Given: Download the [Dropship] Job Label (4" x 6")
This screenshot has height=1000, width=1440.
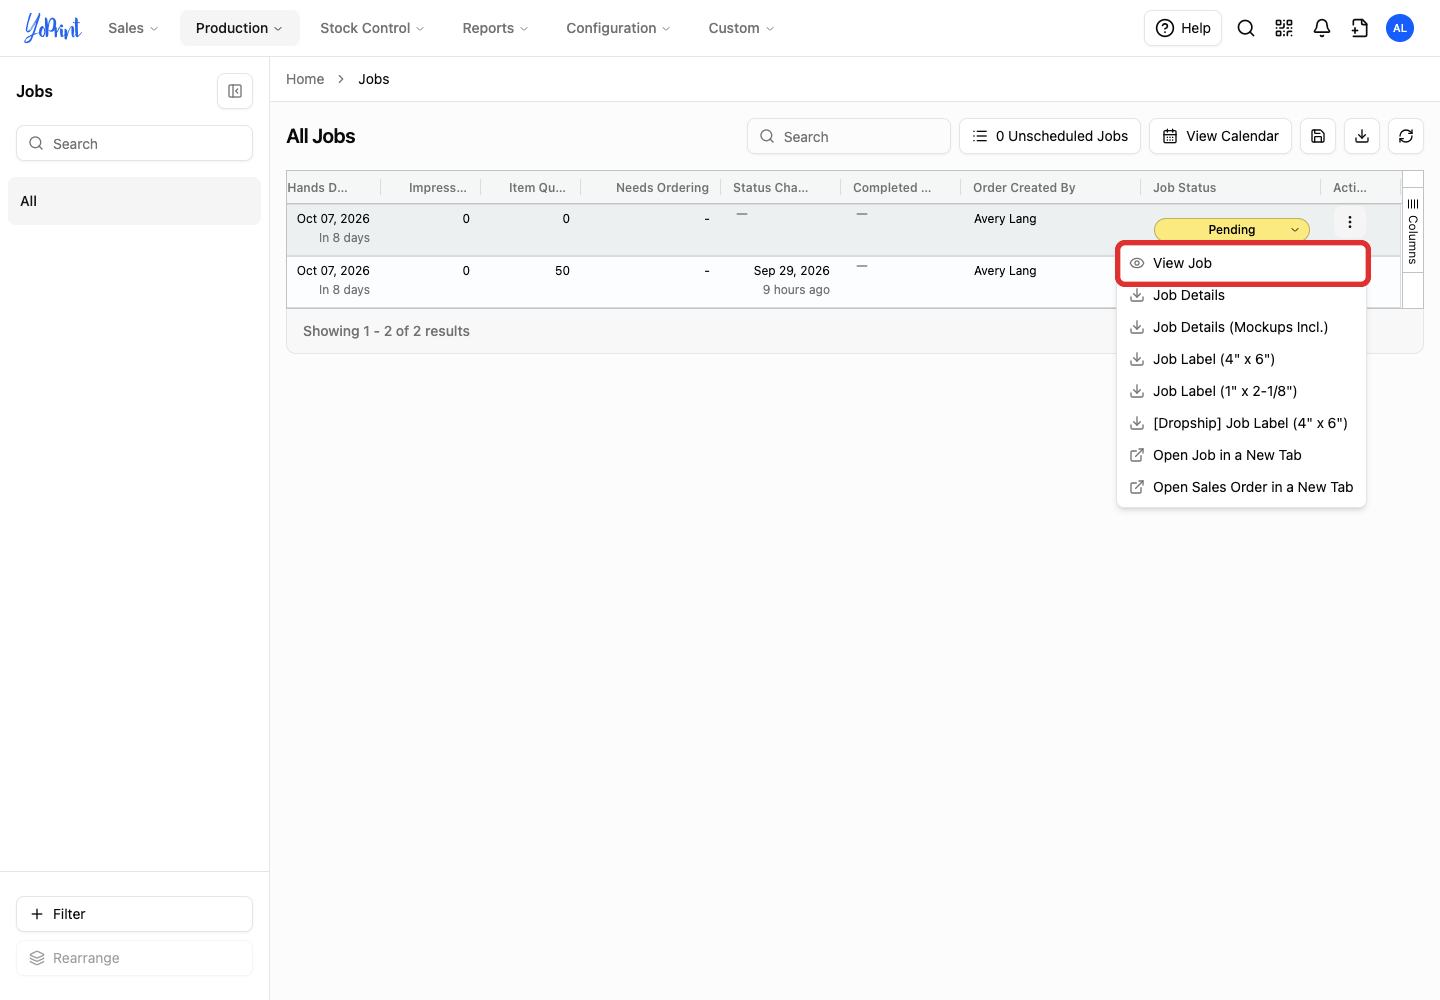Looking at the screenshot, I should click(1241, 423).
